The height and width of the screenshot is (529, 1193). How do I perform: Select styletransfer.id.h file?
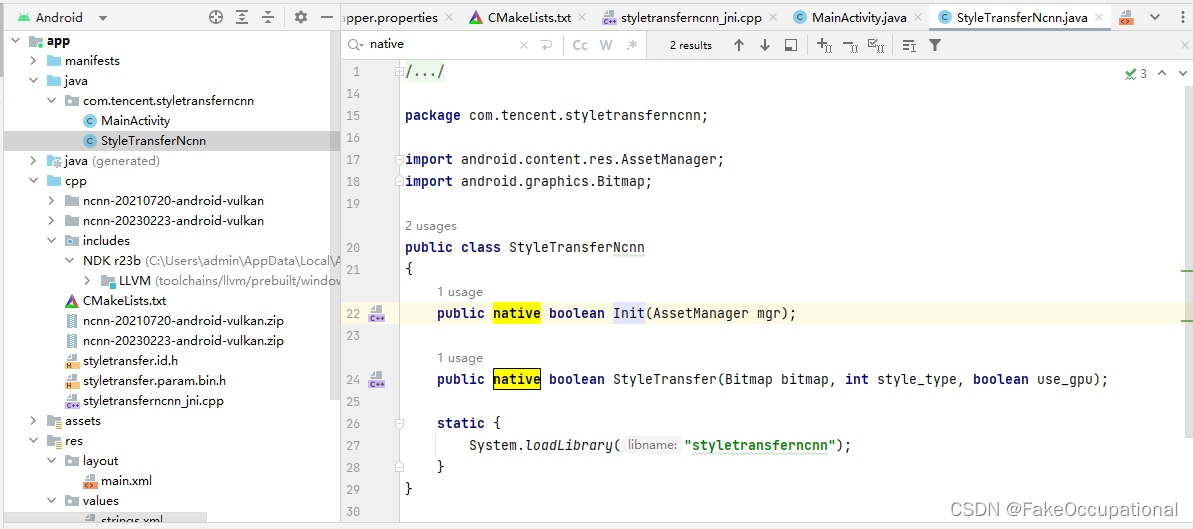click(x=130, y=361)
